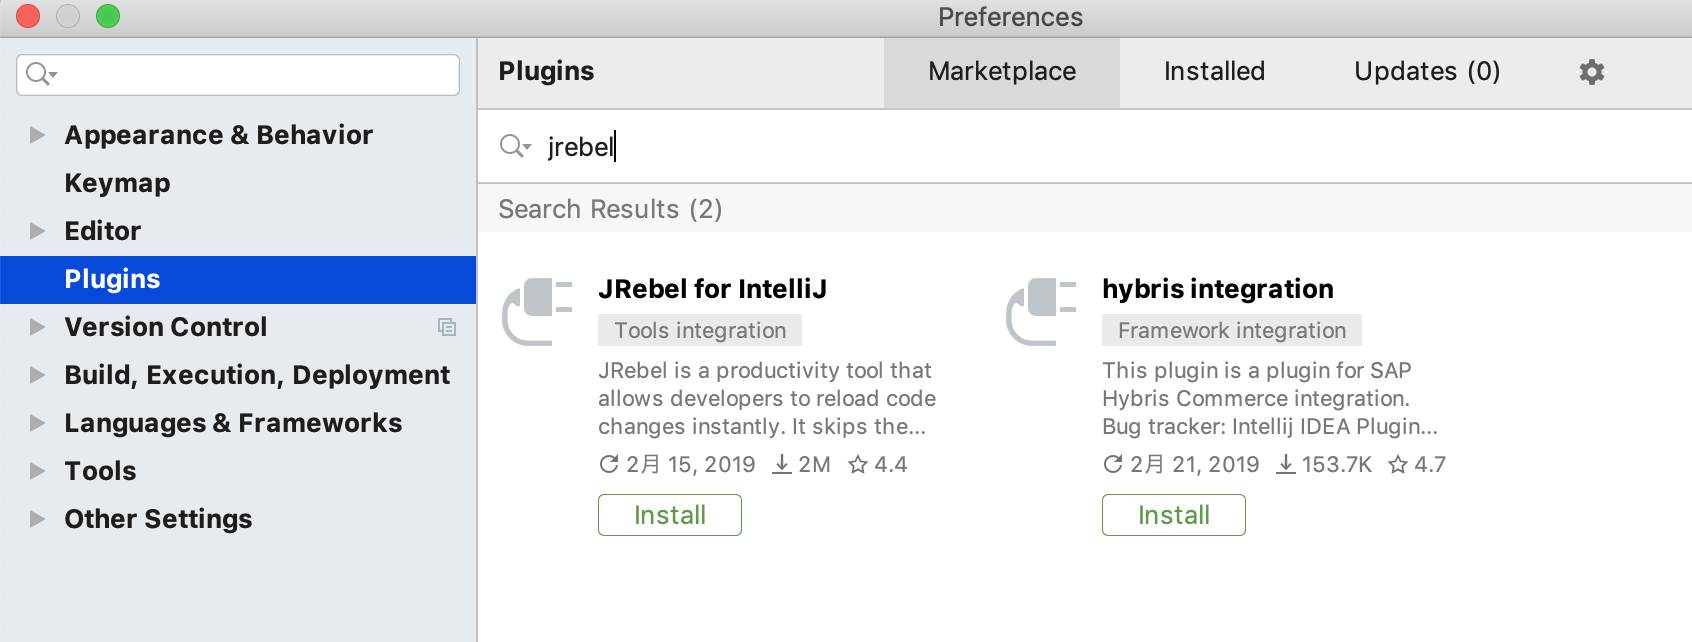Switch to the Installed tab
The image size is (1692, 642).
pos(1214,72)
